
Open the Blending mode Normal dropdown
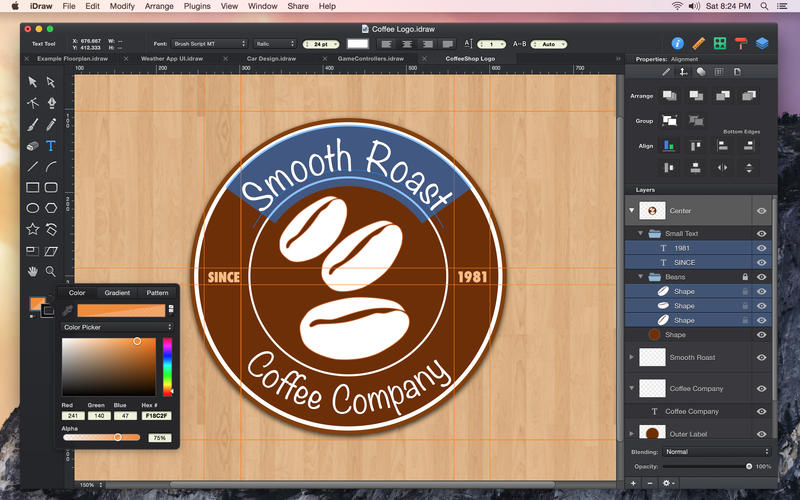[x=717, y=452]
